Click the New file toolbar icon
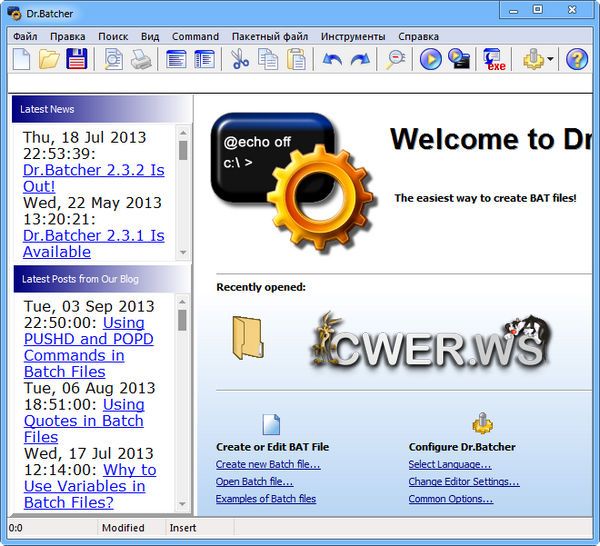This screenshot has height=546, width=600. click(x=20, y=60)
